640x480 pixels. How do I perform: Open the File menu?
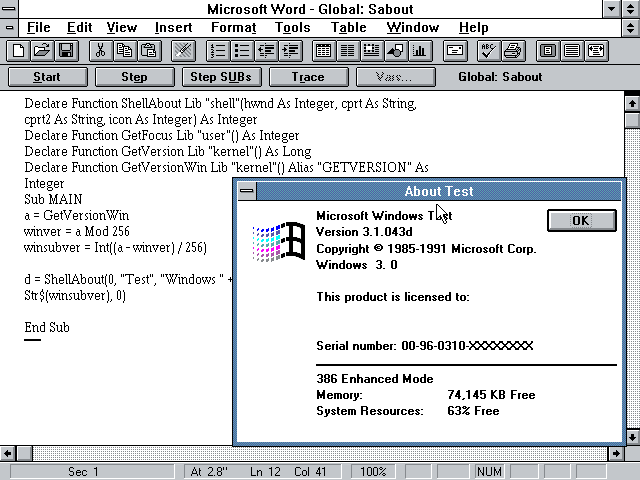pyautogui.click(x=39, y=28)
